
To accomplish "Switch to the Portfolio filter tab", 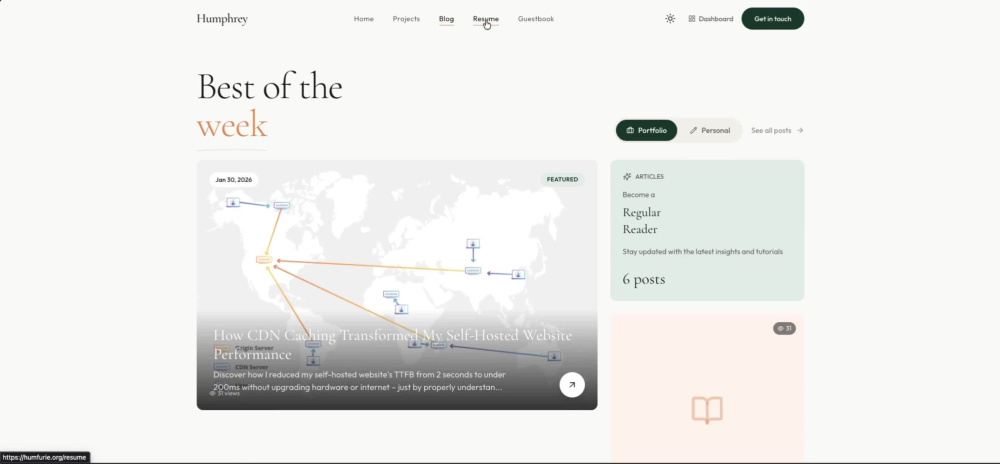I will [x=646, y=131].
